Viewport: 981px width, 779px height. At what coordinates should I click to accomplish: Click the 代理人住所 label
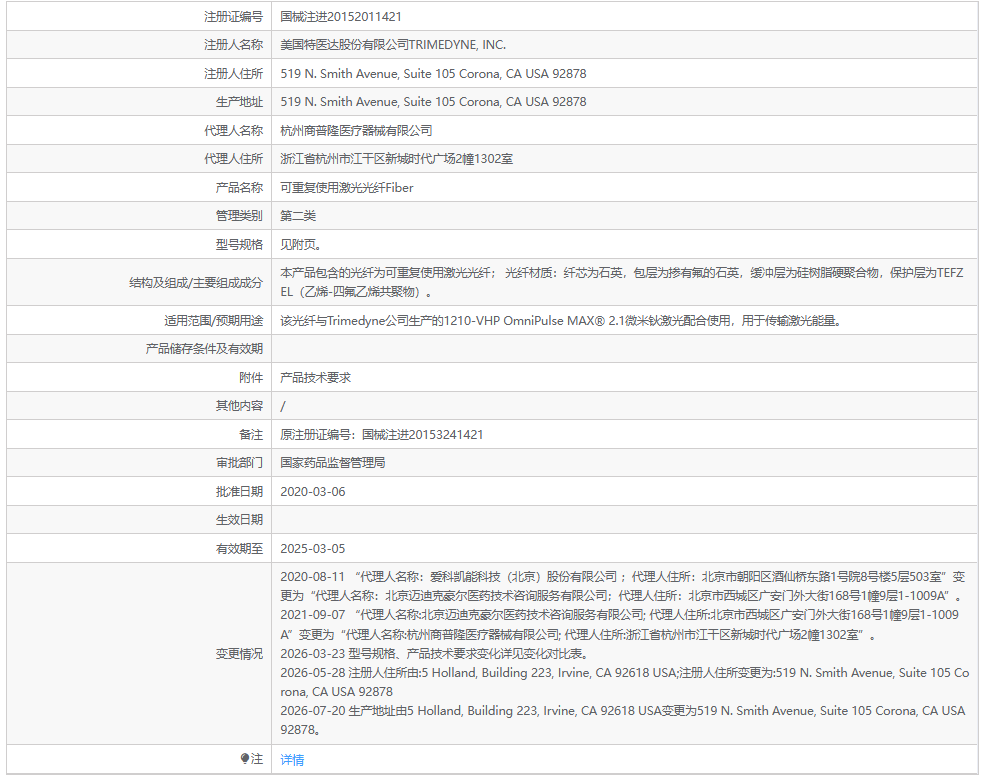(233, 159)
